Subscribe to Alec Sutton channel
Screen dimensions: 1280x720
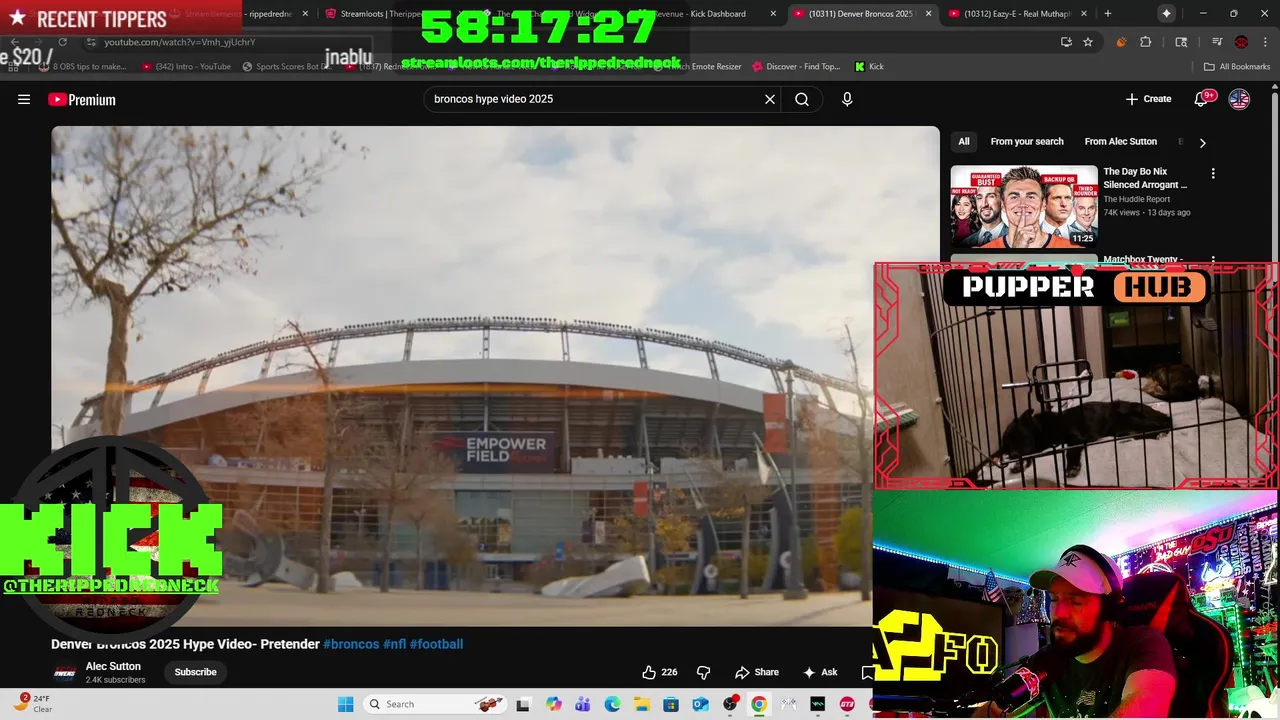click(x=195, y=672)
